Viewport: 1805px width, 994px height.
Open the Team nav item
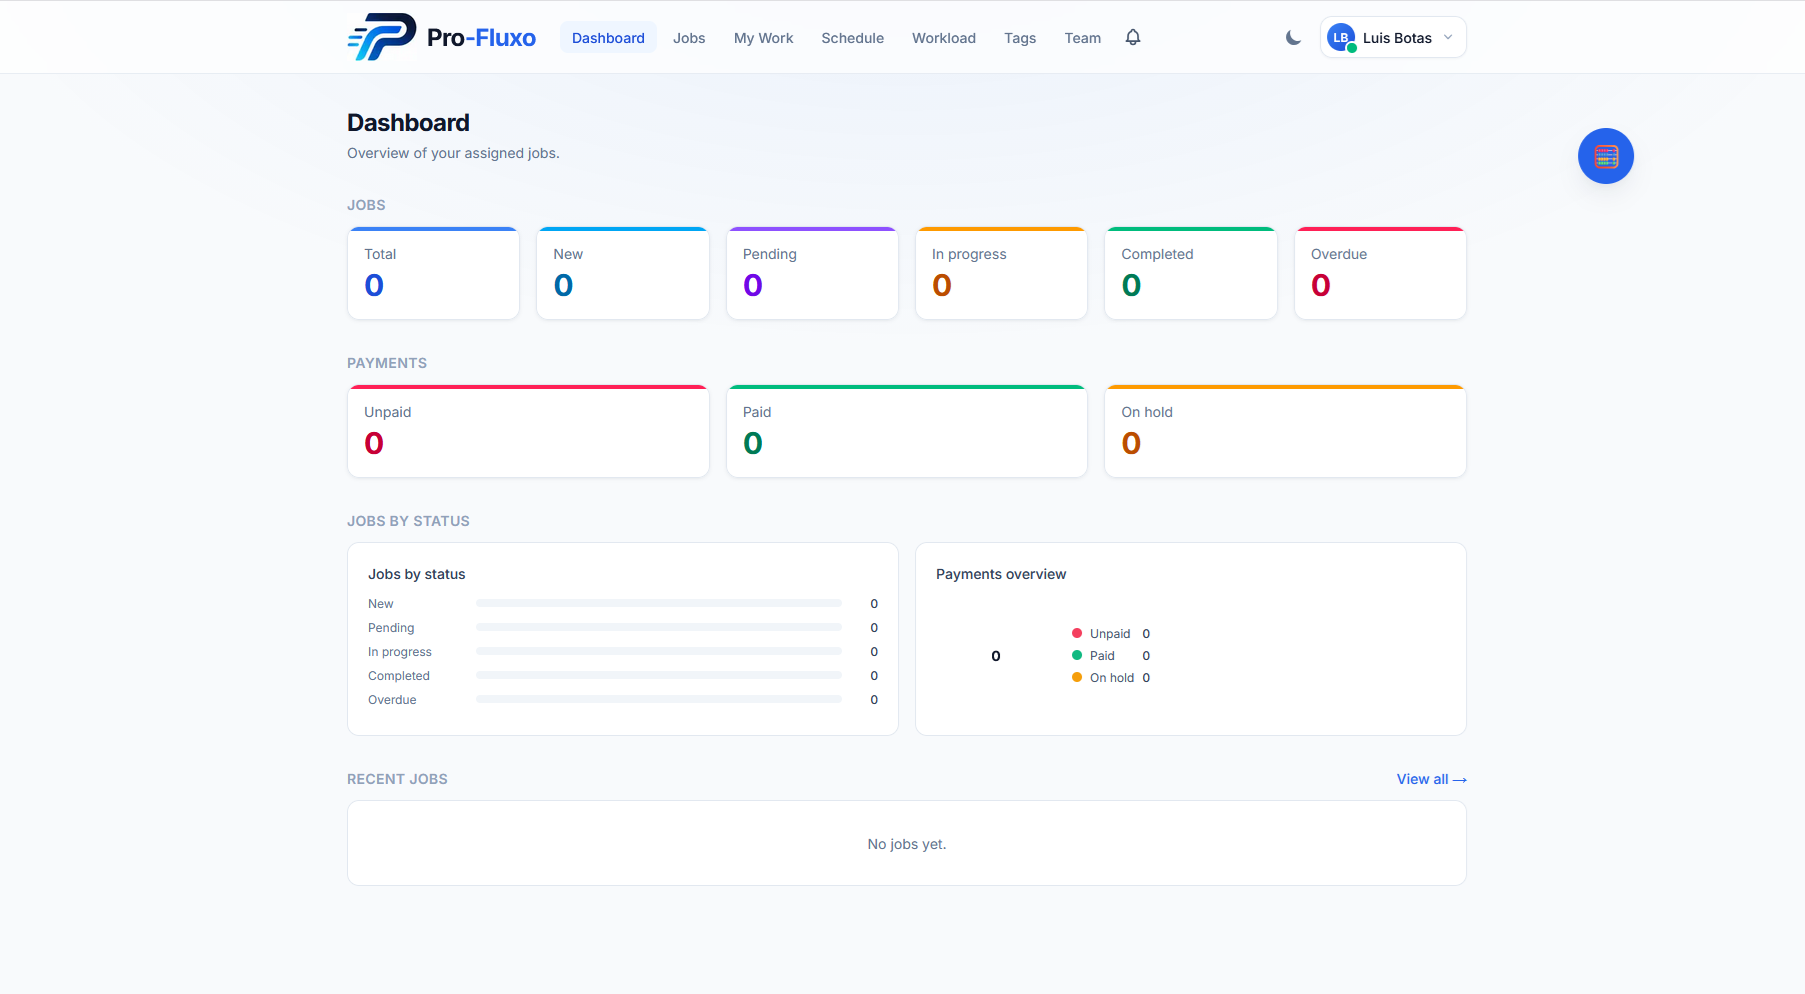click(x=1082, y=38)
